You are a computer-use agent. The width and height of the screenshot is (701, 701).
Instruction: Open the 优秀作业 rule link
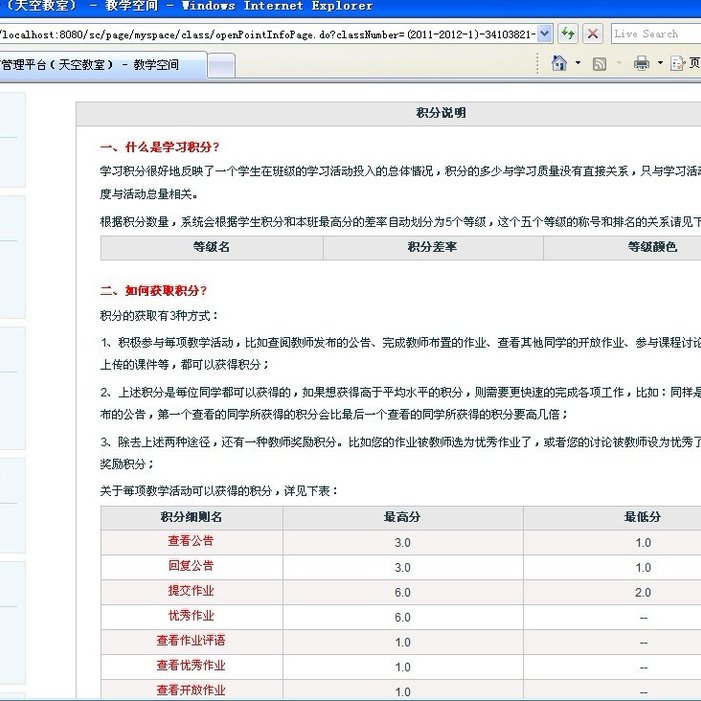(x=191, y=616)
